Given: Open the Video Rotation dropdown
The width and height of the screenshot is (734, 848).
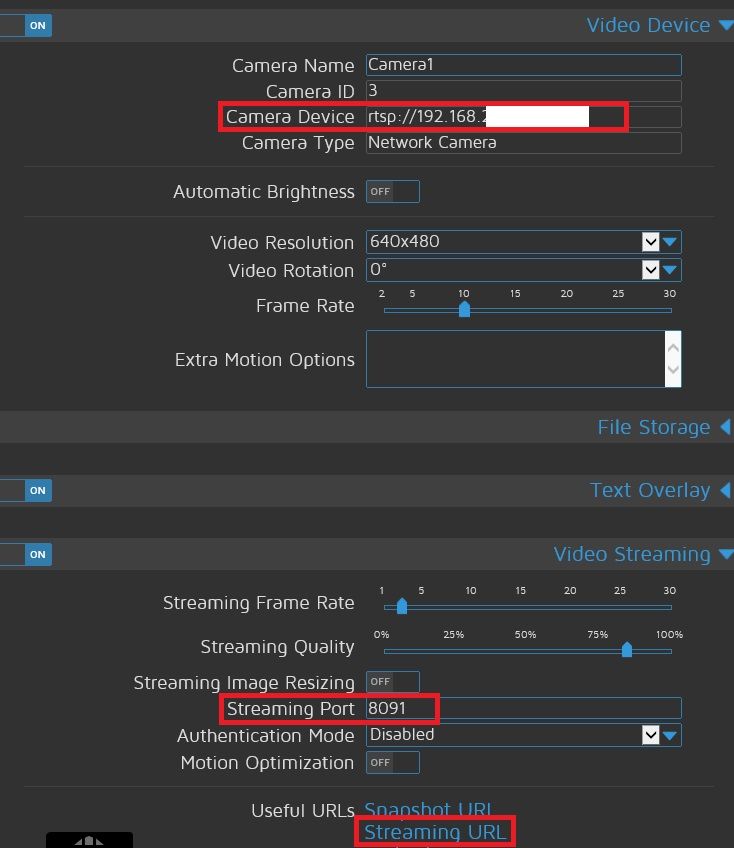Looking at the screenshot, I should pyautogui.click(x=660, y=270).
